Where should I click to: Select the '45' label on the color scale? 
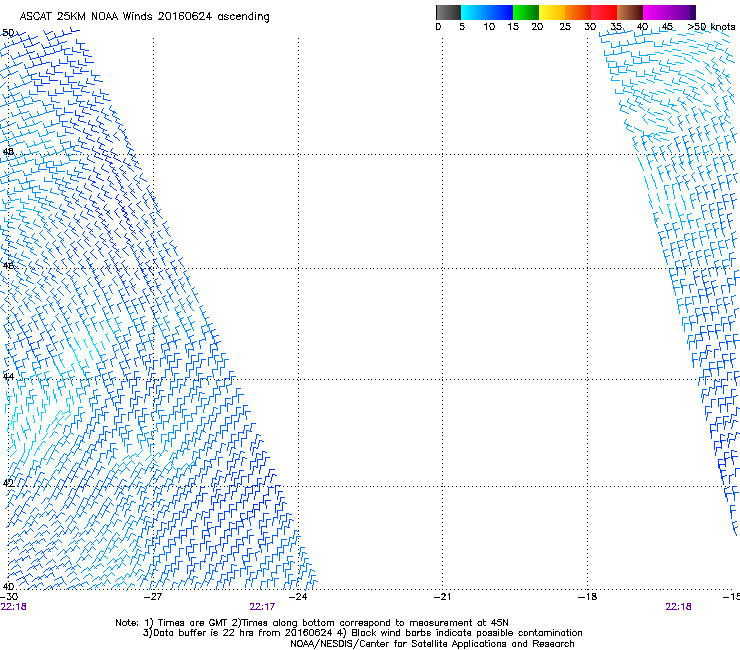click(667, 27)
